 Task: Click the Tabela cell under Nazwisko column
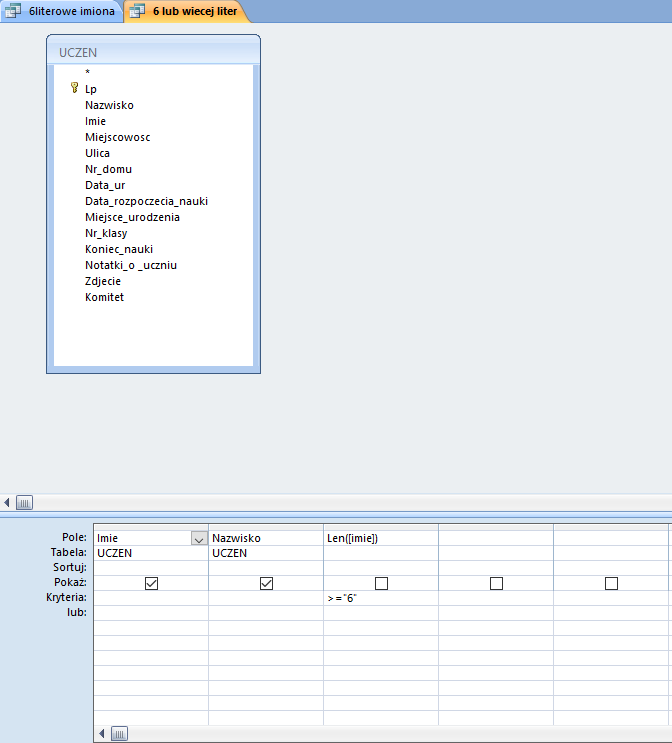point(265,553)
